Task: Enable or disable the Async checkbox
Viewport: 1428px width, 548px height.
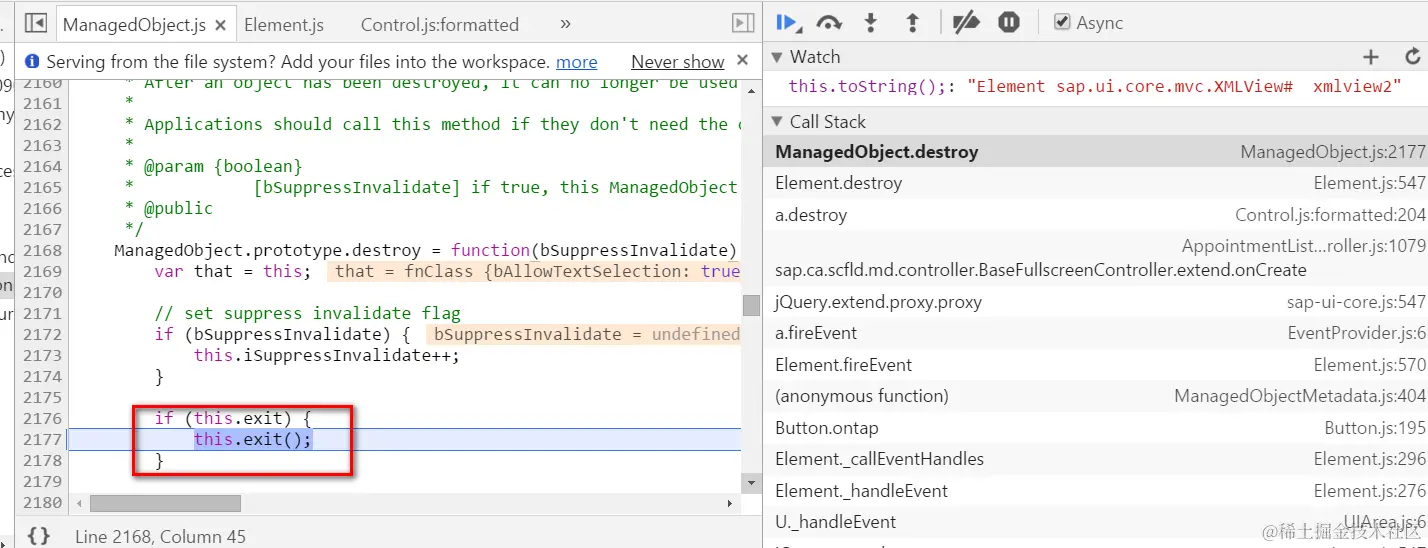Action: (x=1063, y=22)
